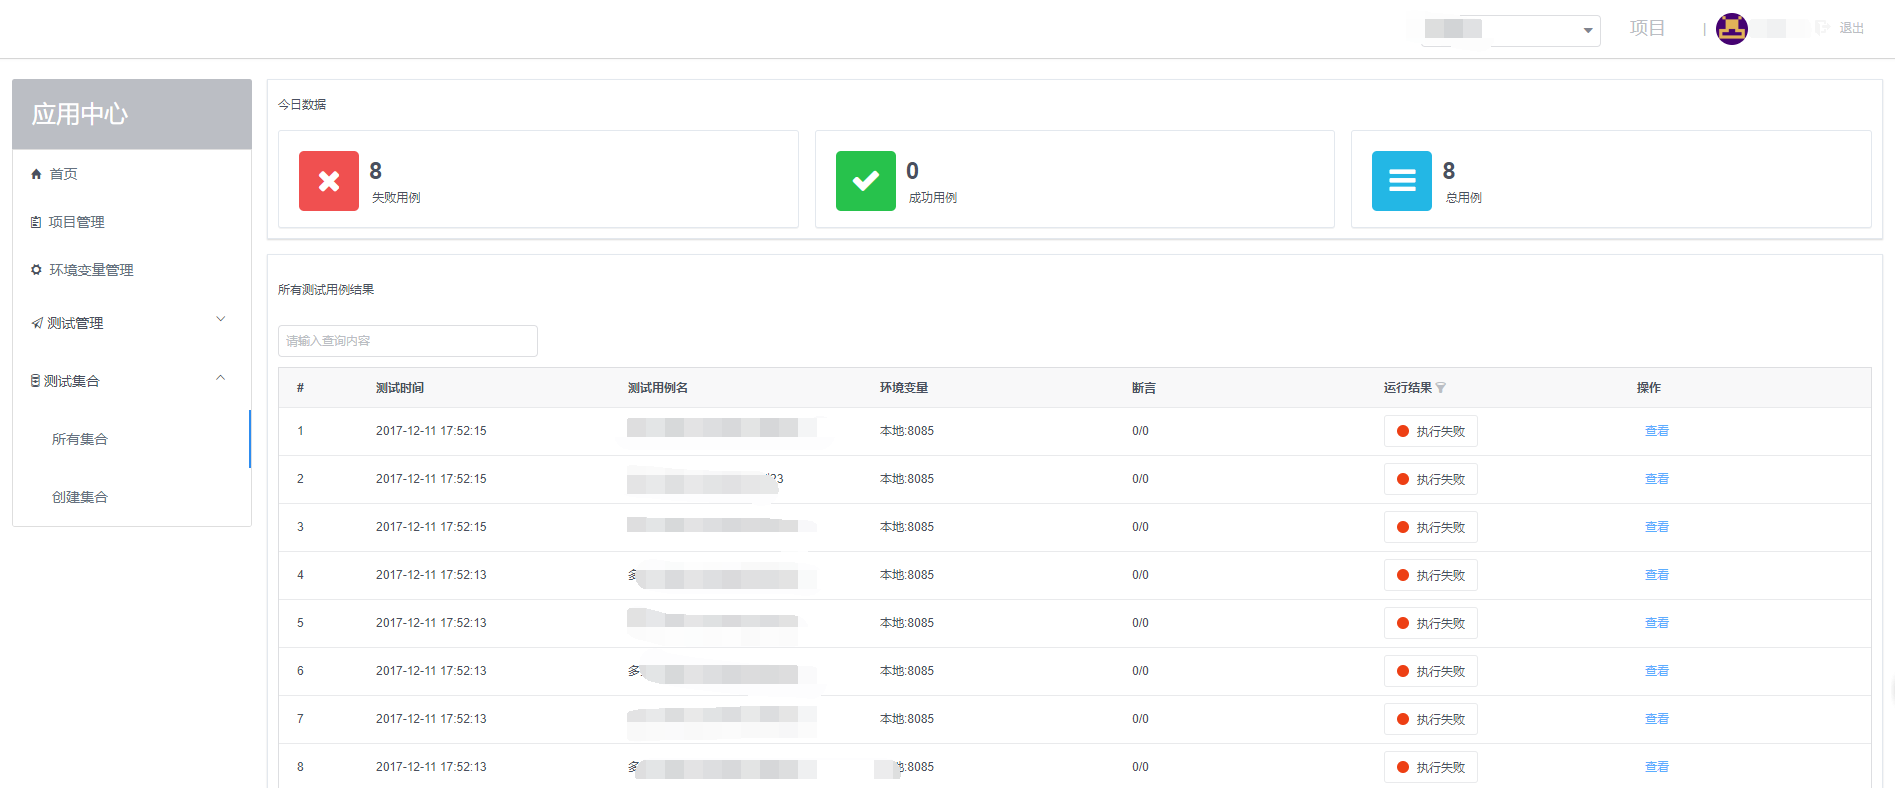Click the blue total-cases list icon
This screenshot has height=788, width=1895.
click(1401, 181)
